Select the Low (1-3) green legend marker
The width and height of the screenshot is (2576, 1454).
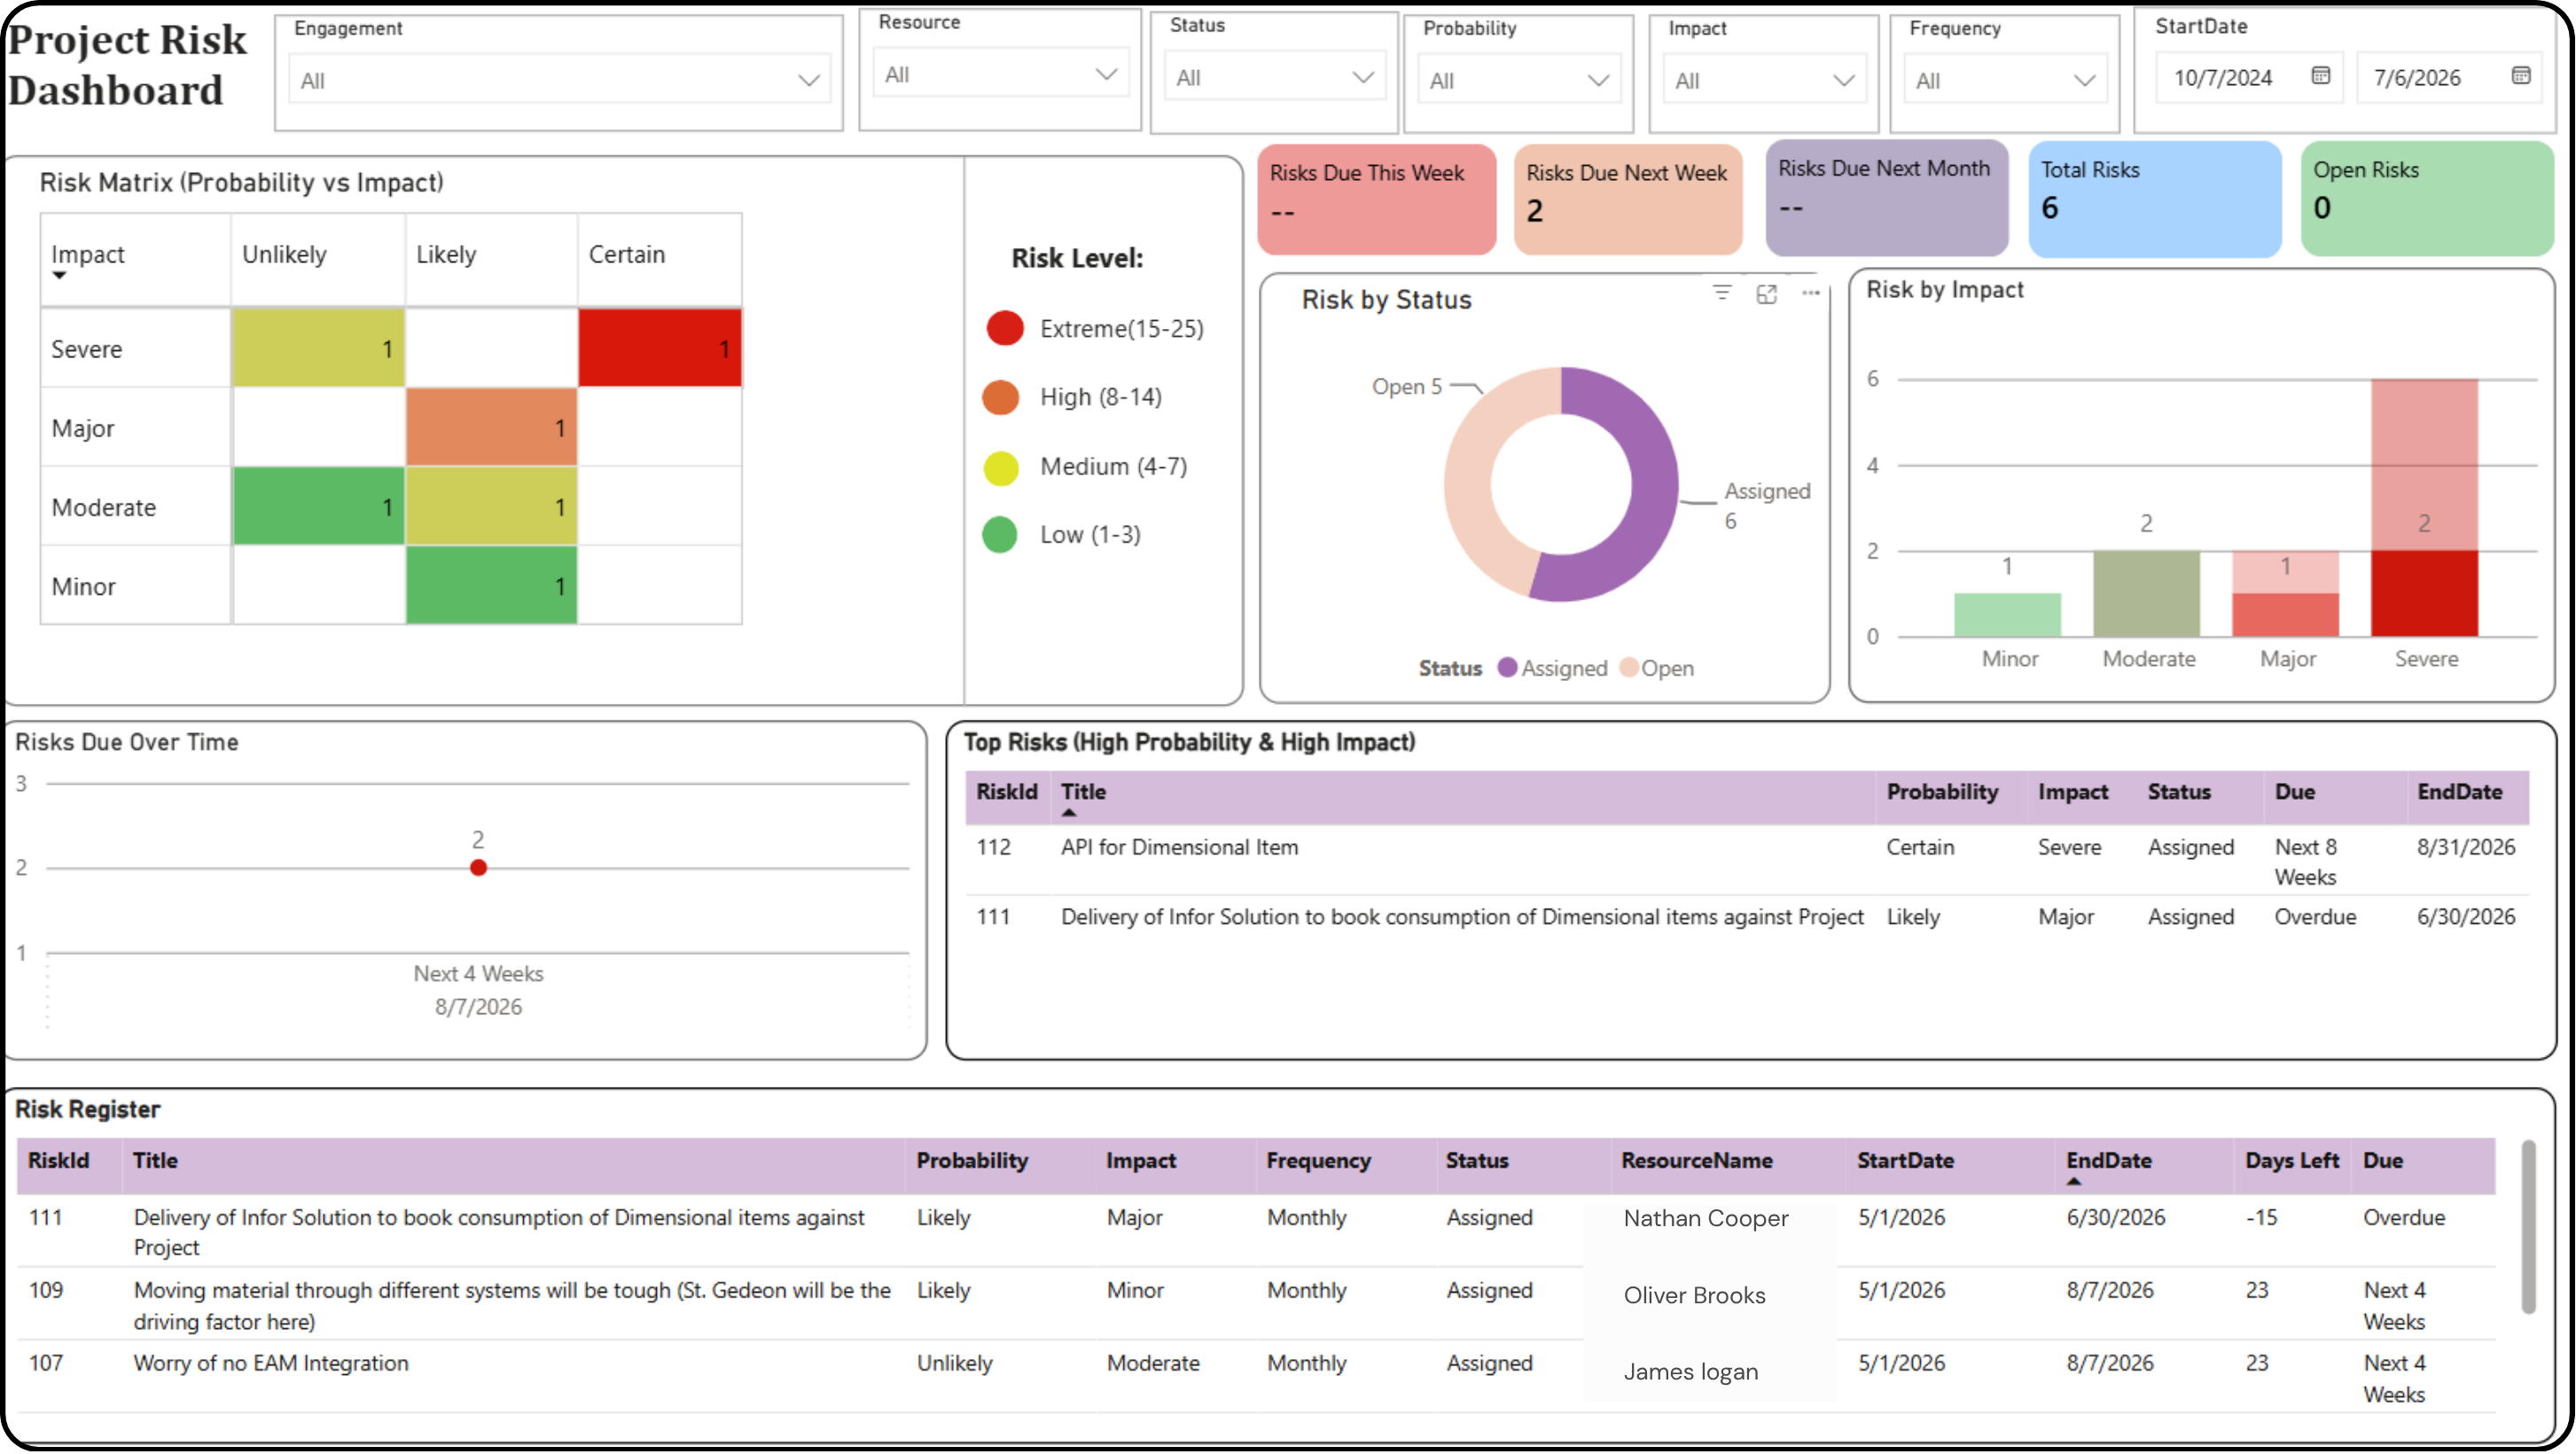point(999,535)
